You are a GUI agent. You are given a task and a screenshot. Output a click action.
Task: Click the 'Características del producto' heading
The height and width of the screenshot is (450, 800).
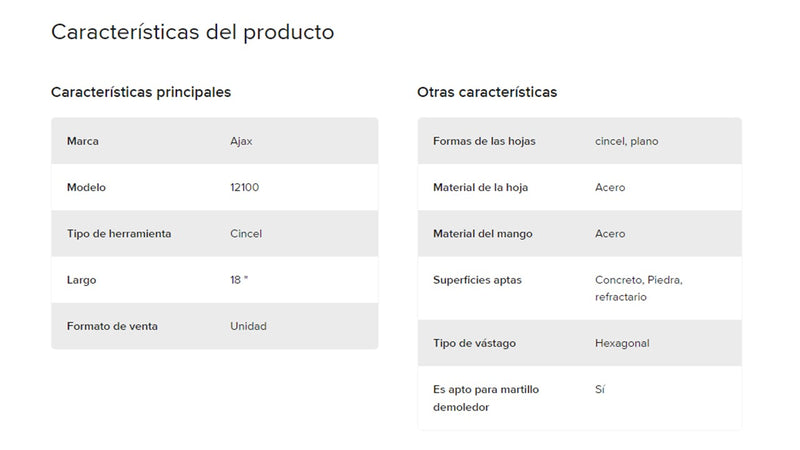(x=192, y=32)
